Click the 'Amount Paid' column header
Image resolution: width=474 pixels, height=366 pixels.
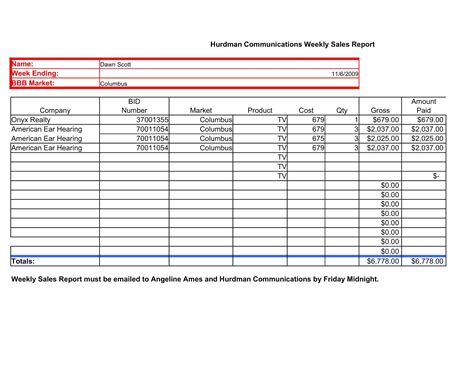pyautogui.click(x=423, y=106)
